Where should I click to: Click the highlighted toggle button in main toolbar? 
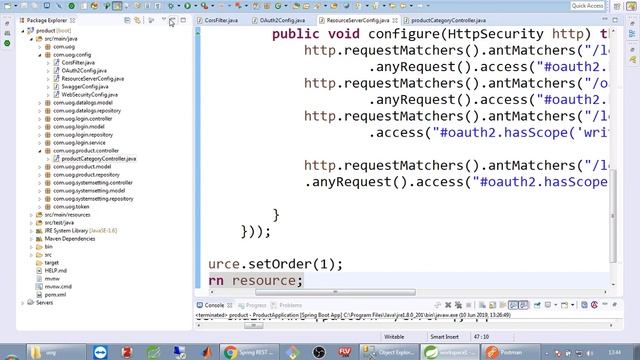pyautogui.click(x=117, y=6)
